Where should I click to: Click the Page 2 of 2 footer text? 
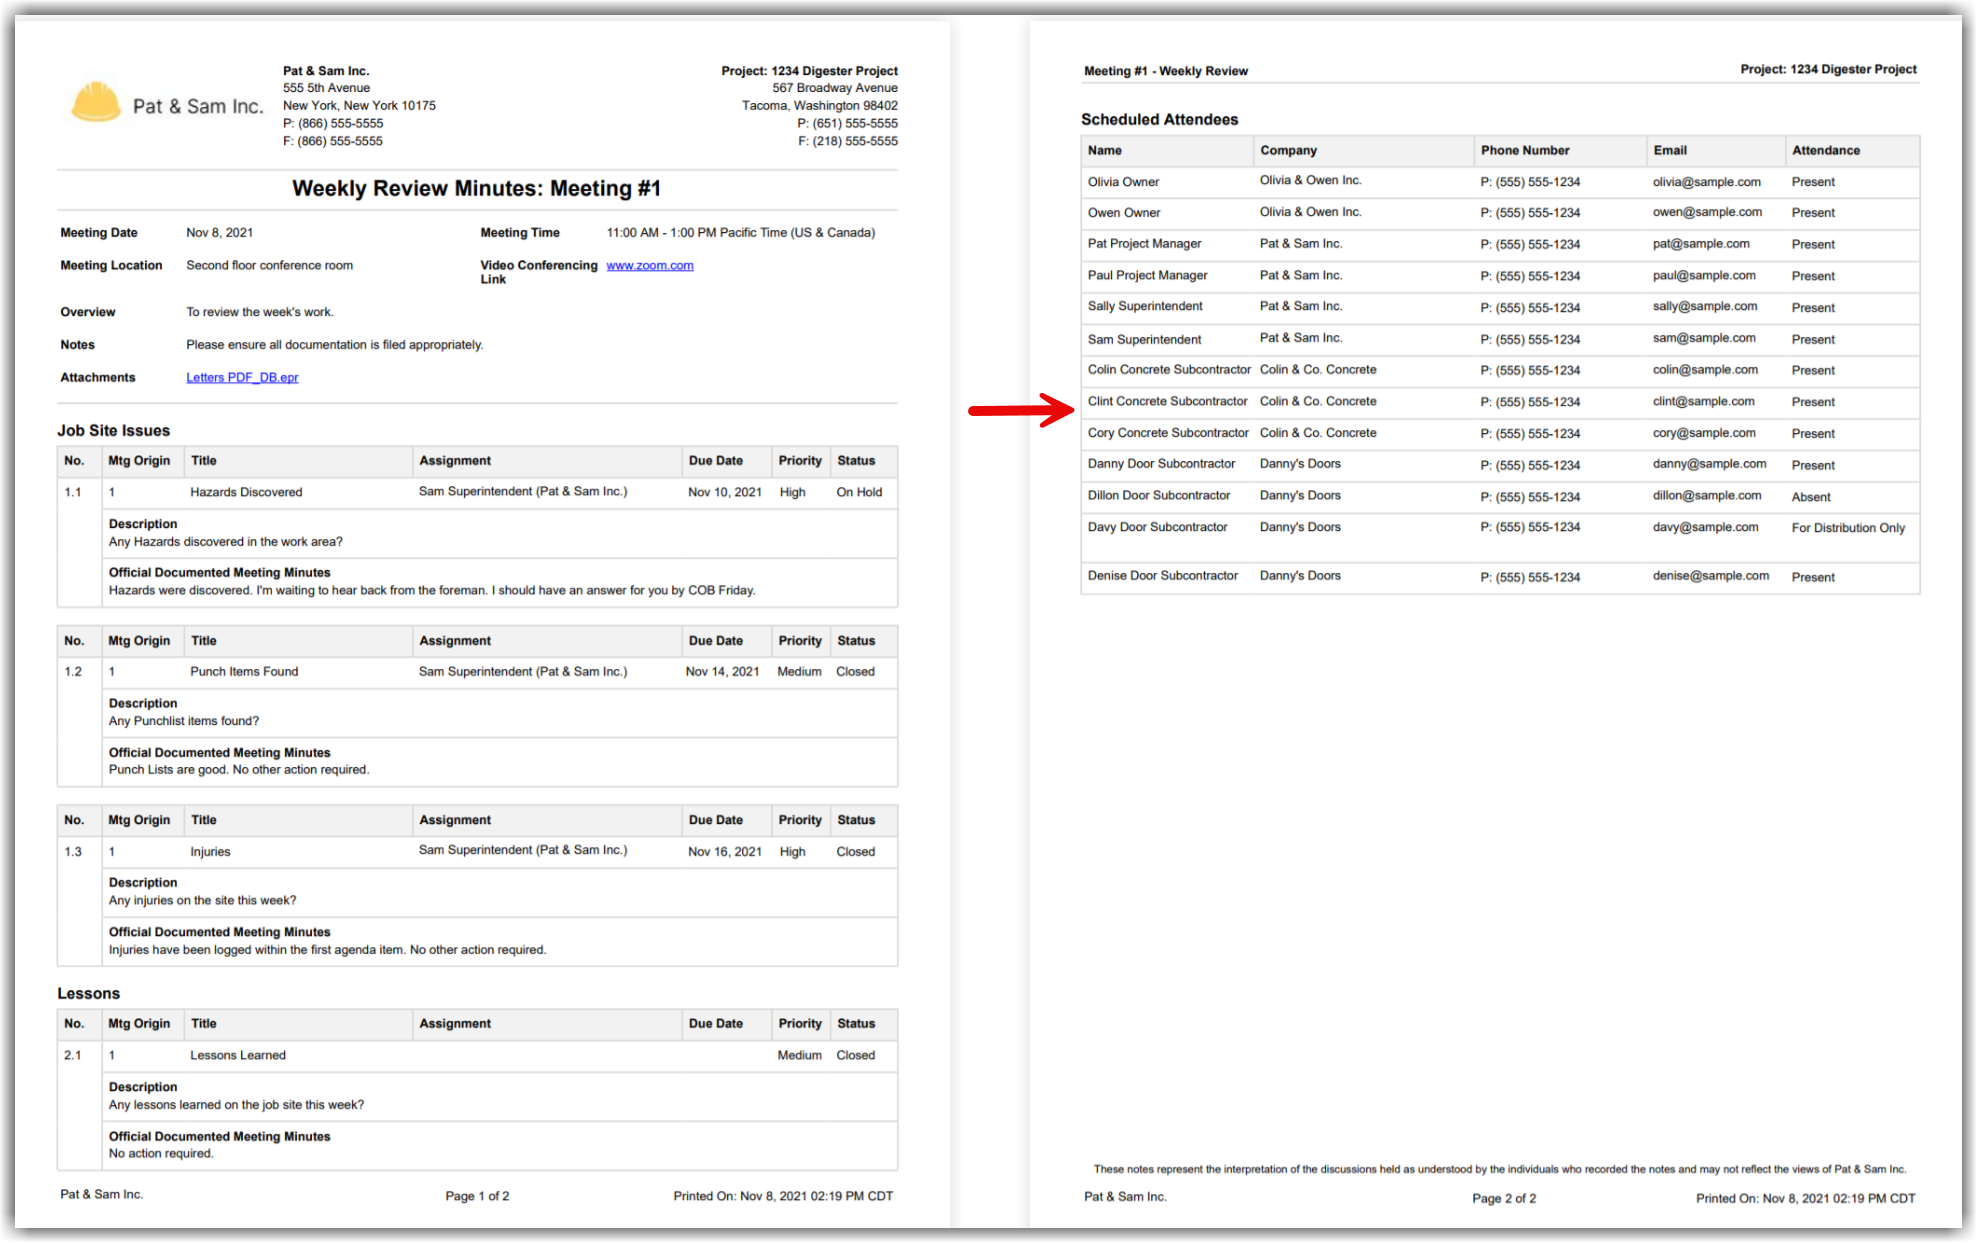click(x=1503, y=1198)
